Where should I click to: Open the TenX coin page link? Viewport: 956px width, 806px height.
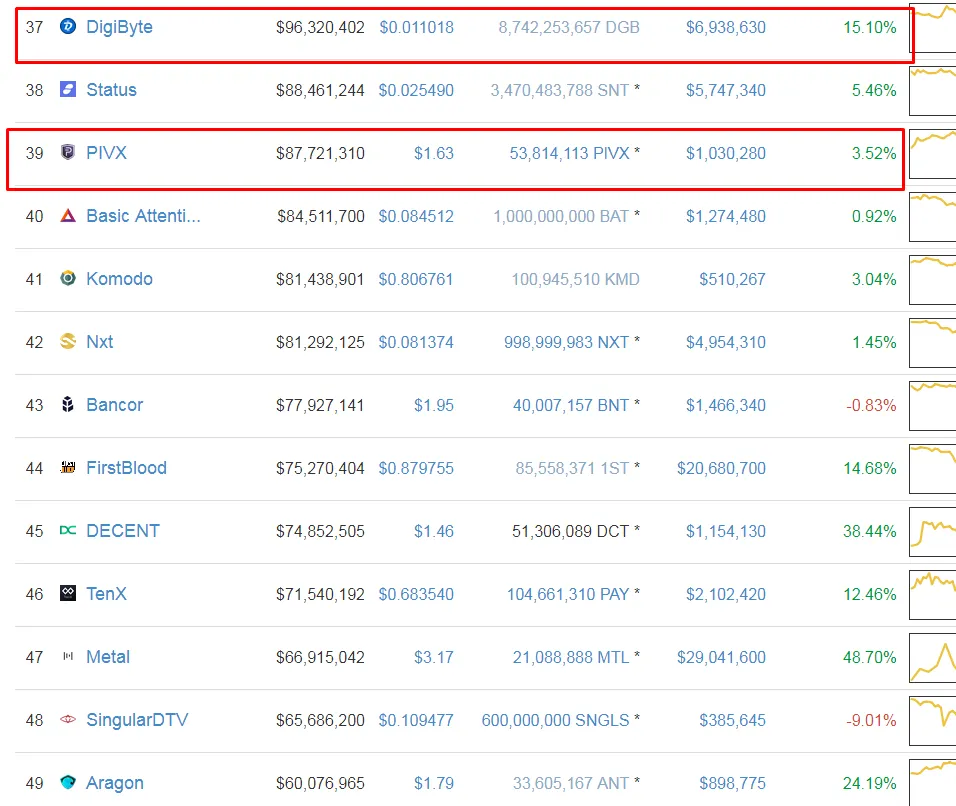pos(107,594)
